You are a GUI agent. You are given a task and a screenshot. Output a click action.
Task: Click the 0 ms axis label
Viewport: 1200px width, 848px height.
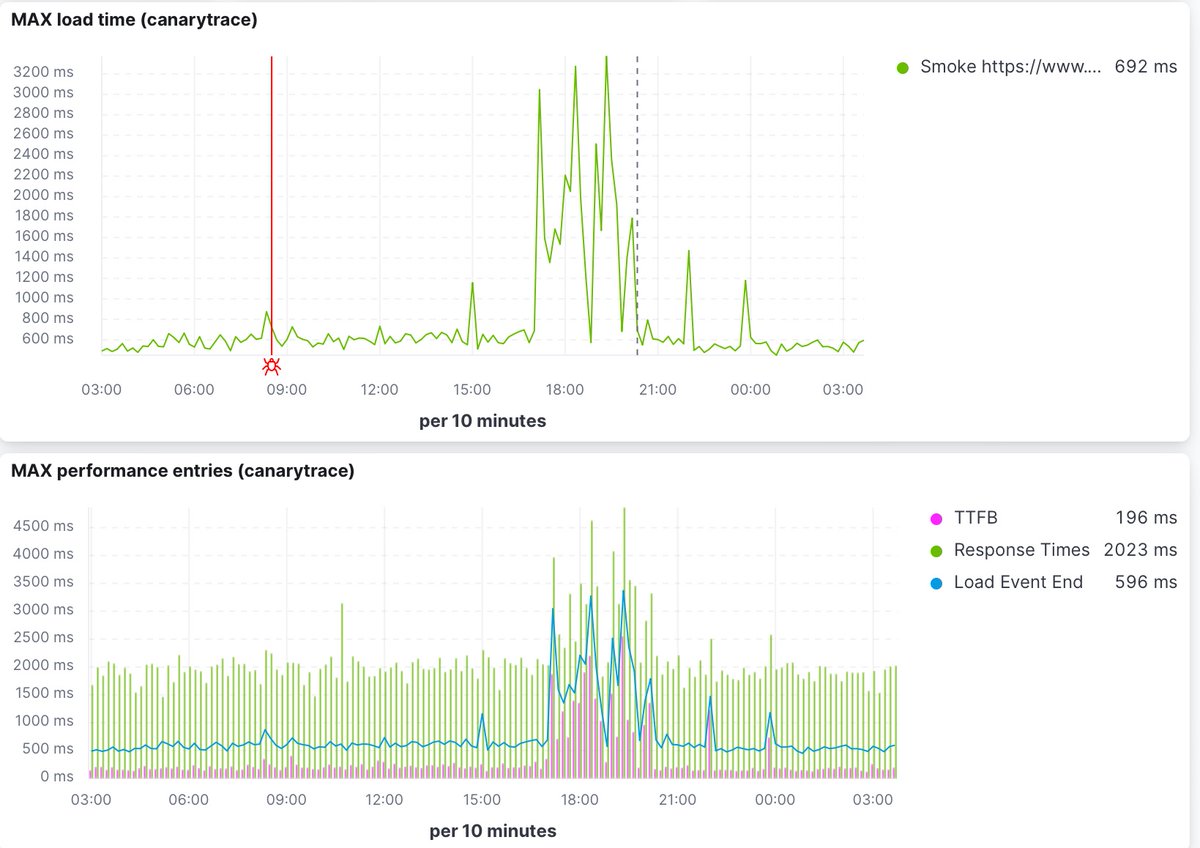57,776
